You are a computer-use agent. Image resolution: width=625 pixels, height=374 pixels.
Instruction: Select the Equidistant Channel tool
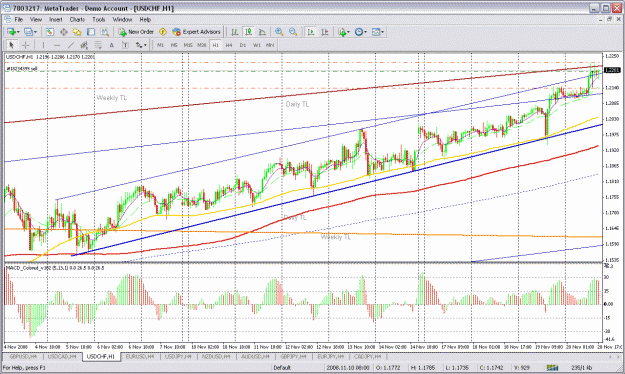[x=84, y=45]
